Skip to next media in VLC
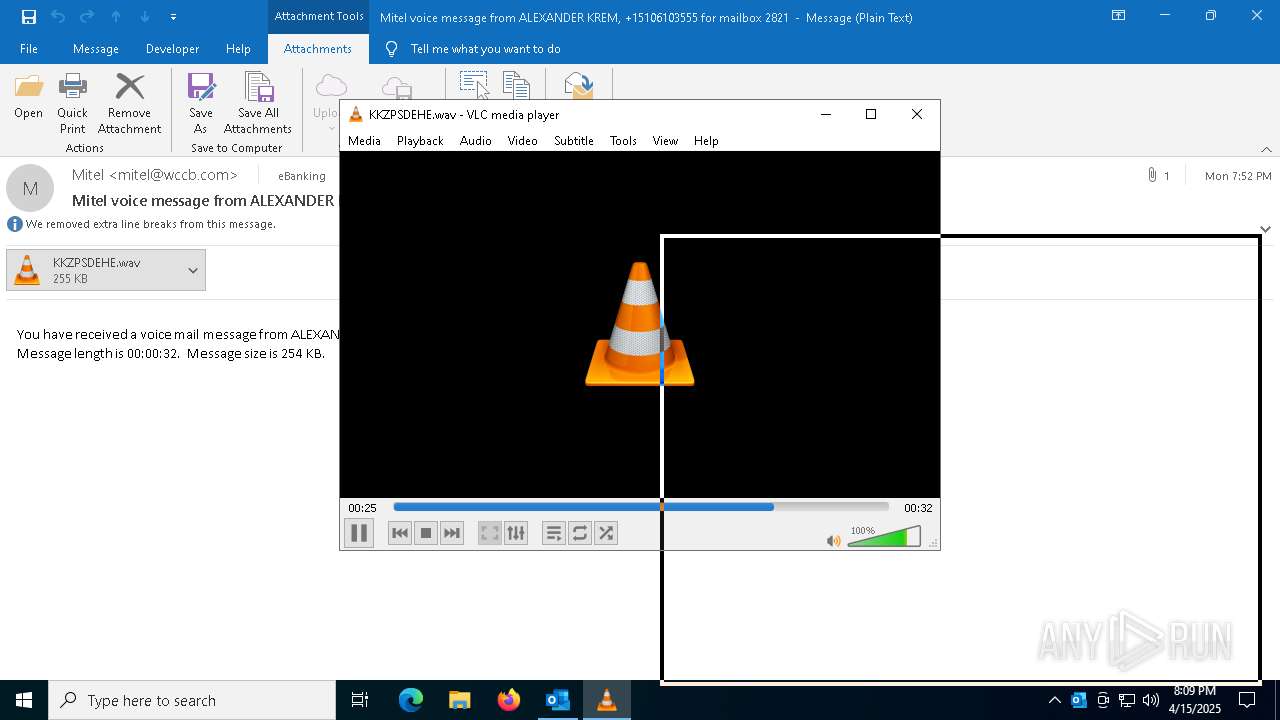Image resolution: width=1280 pixels, height=720 pixels. point(451,533)
